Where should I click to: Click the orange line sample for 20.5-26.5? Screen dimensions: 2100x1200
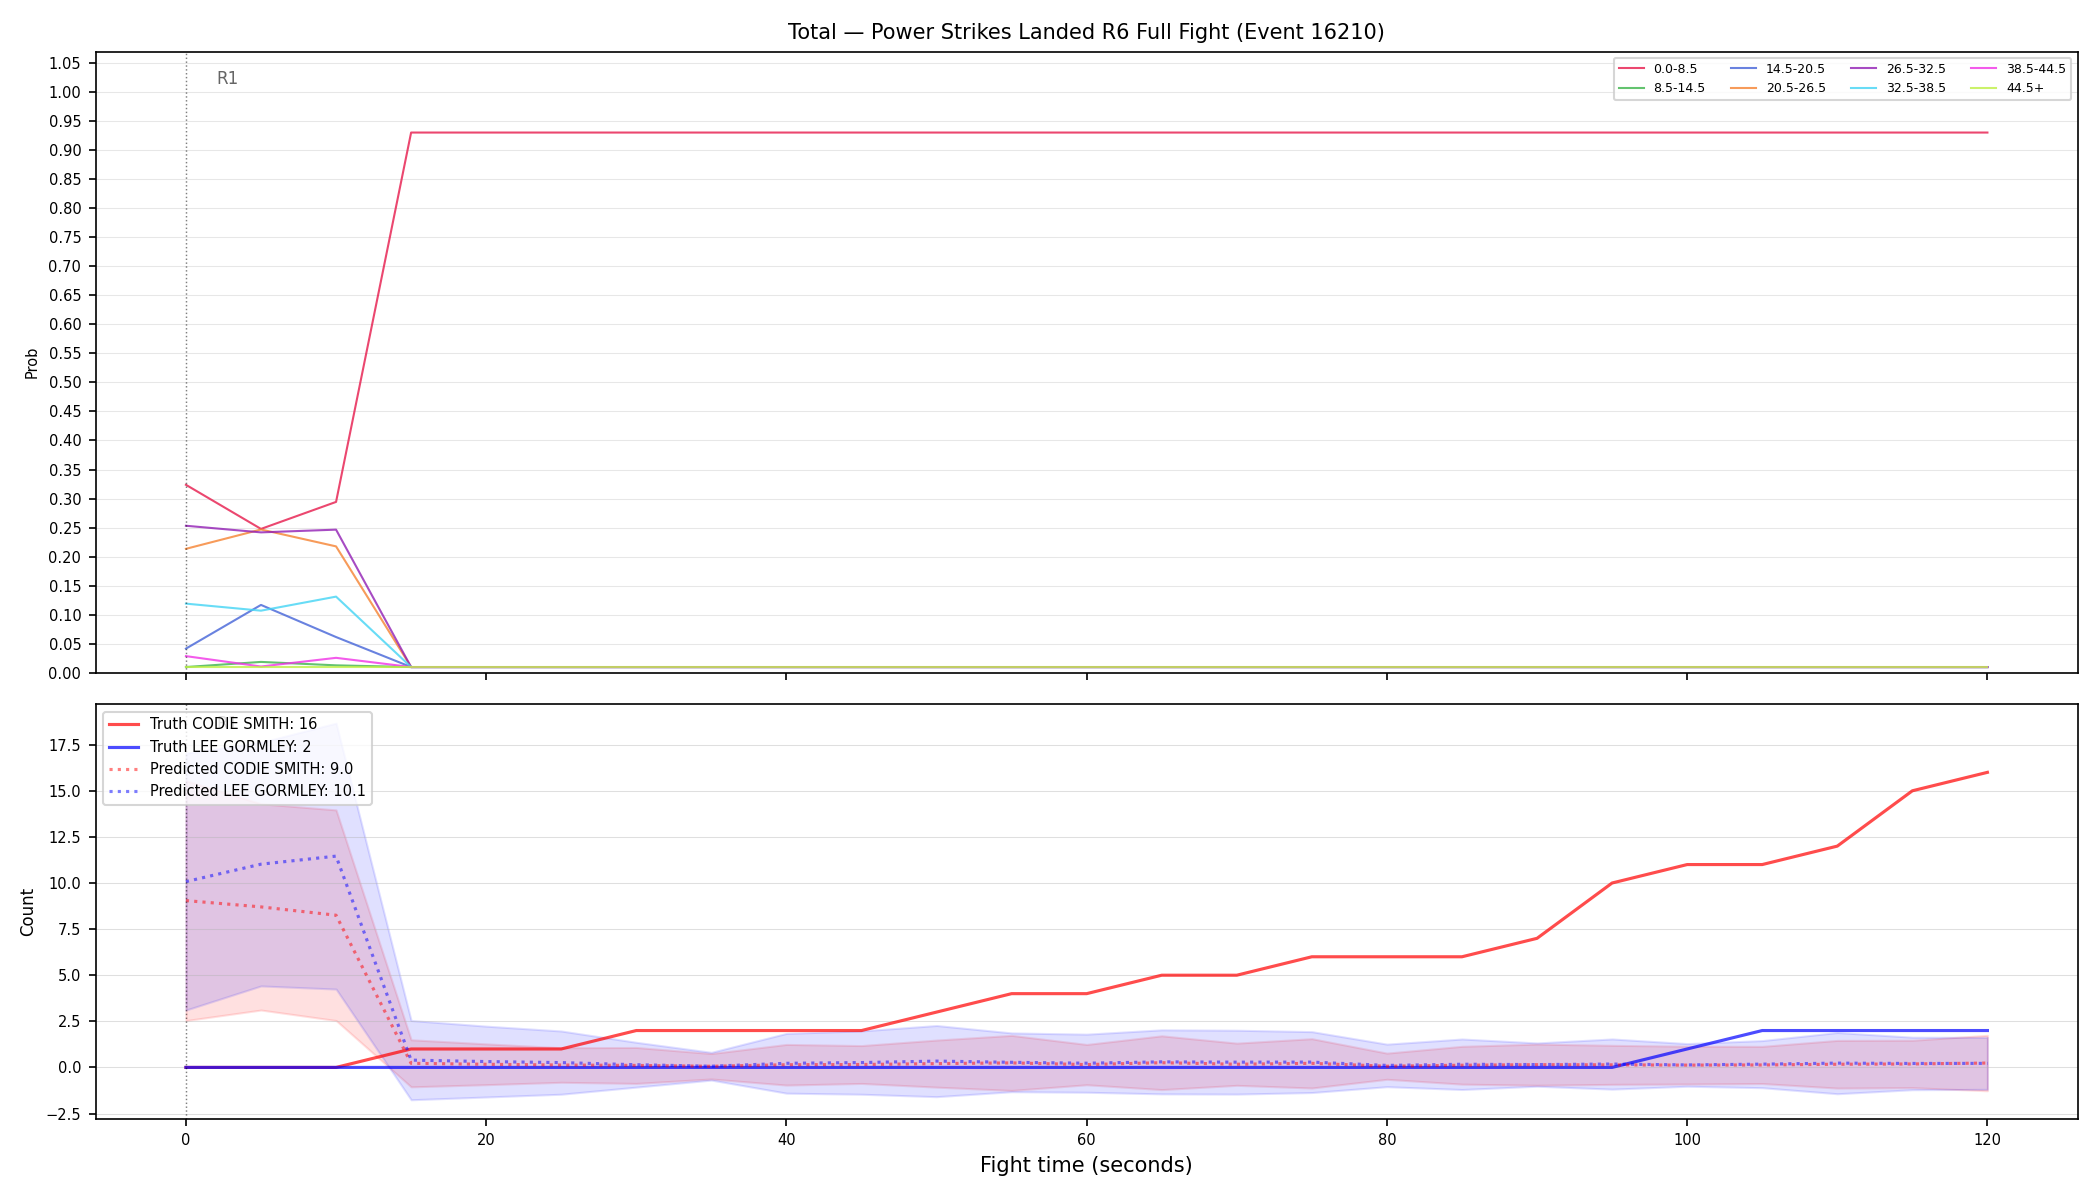pos(1743,88)
